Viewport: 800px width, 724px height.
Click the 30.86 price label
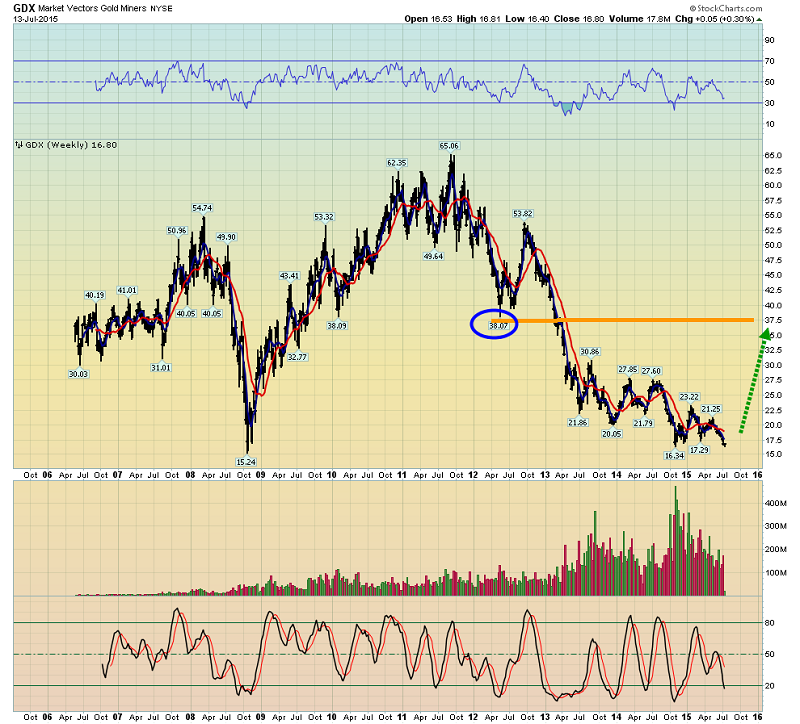(589, 352)
